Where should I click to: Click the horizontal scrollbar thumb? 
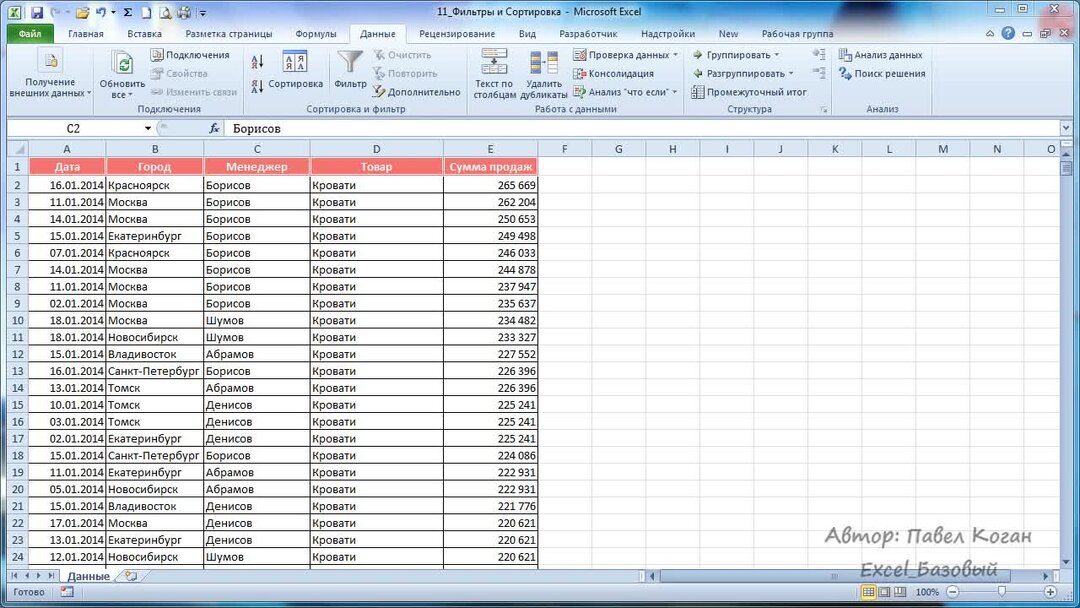tap(834, 576)
